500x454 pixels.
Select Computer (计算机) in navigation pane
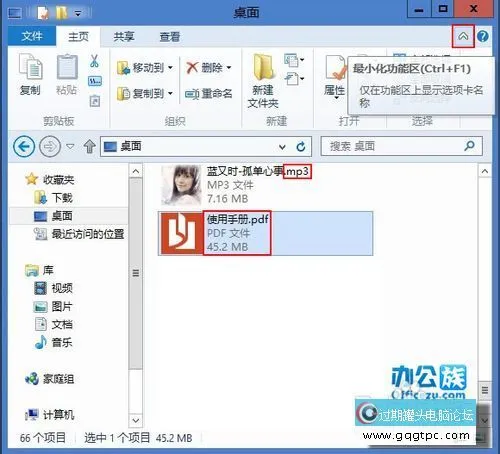click(x=50, y=415)
